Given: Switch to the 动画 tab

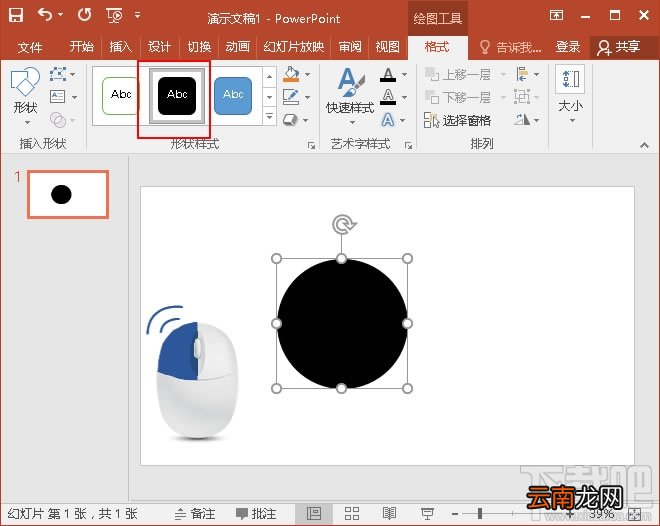Looking at the screenshot, I should pos(237,47).
